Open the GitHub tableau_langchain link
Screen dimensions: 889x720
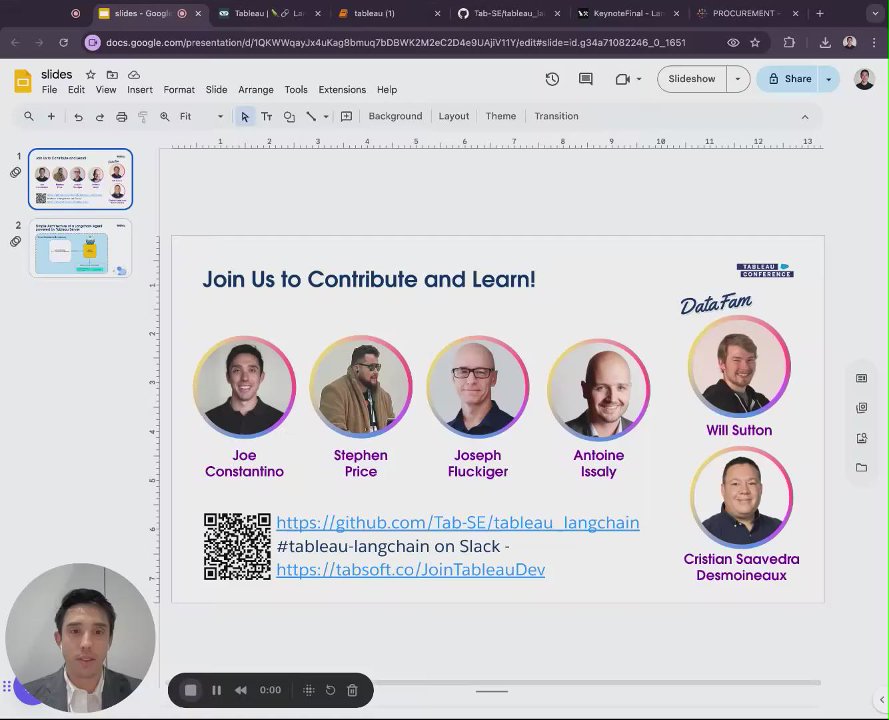458,522
